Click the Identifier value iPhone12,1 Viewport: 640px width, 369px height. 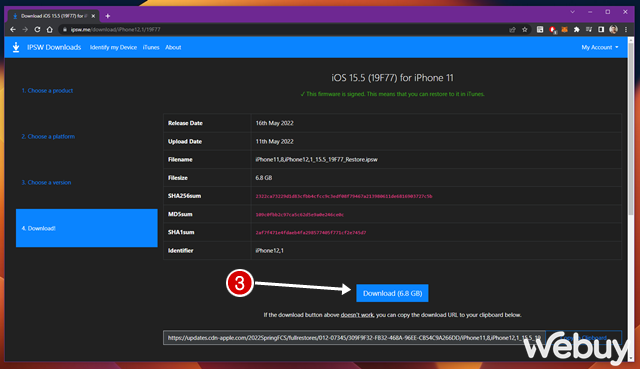pyautogui.click(x=269, y=251)
